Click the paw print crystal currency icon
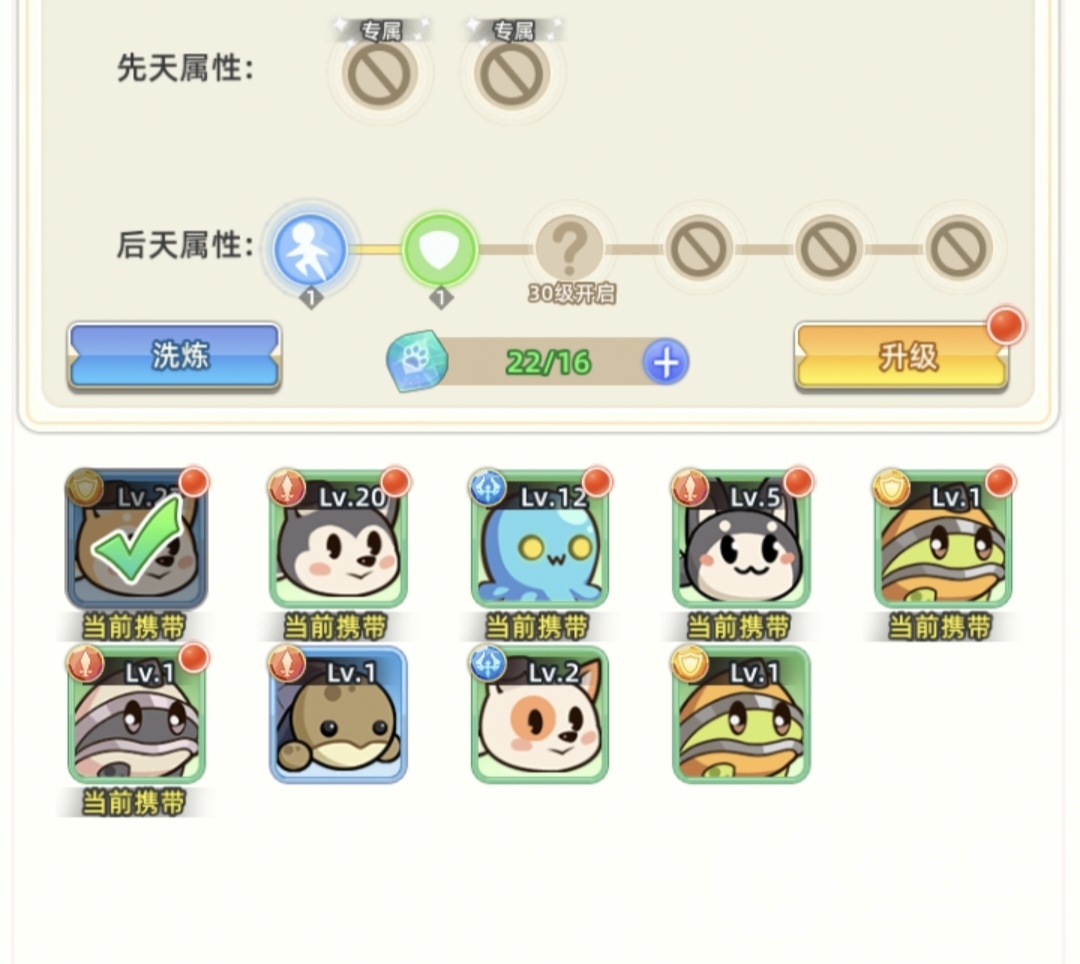Viewport: 1080px width, 964px height. pyautogui.click(x=417, y=361)
